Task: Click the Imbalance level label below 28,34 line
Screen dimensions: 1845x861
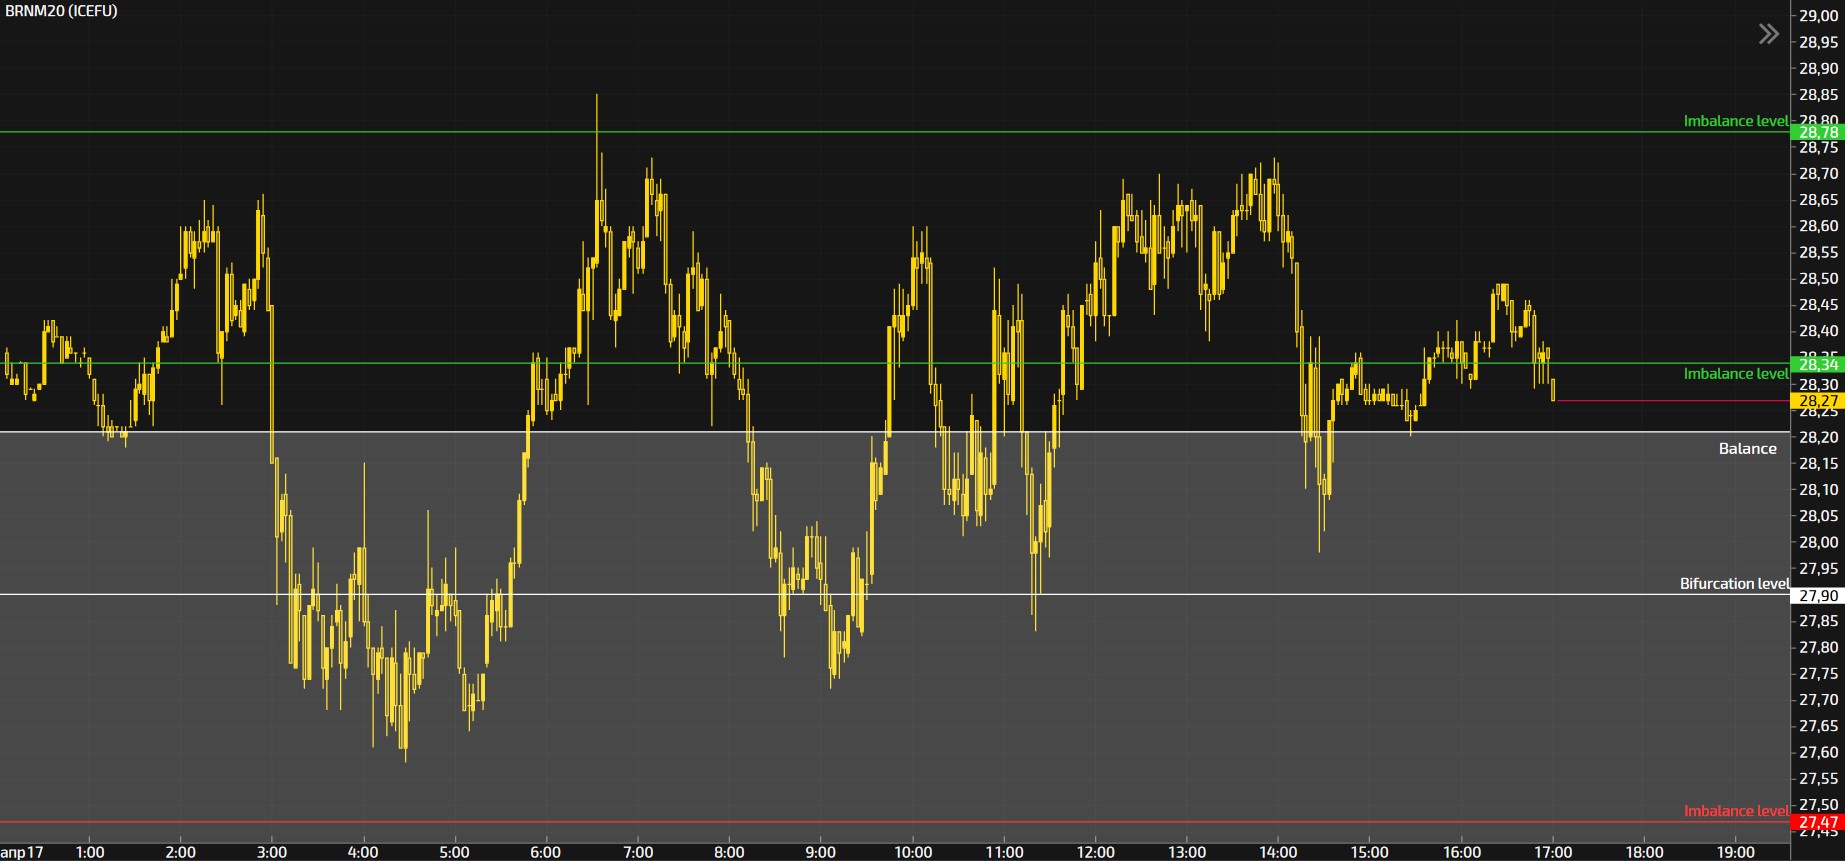Action: (1735, 374)
